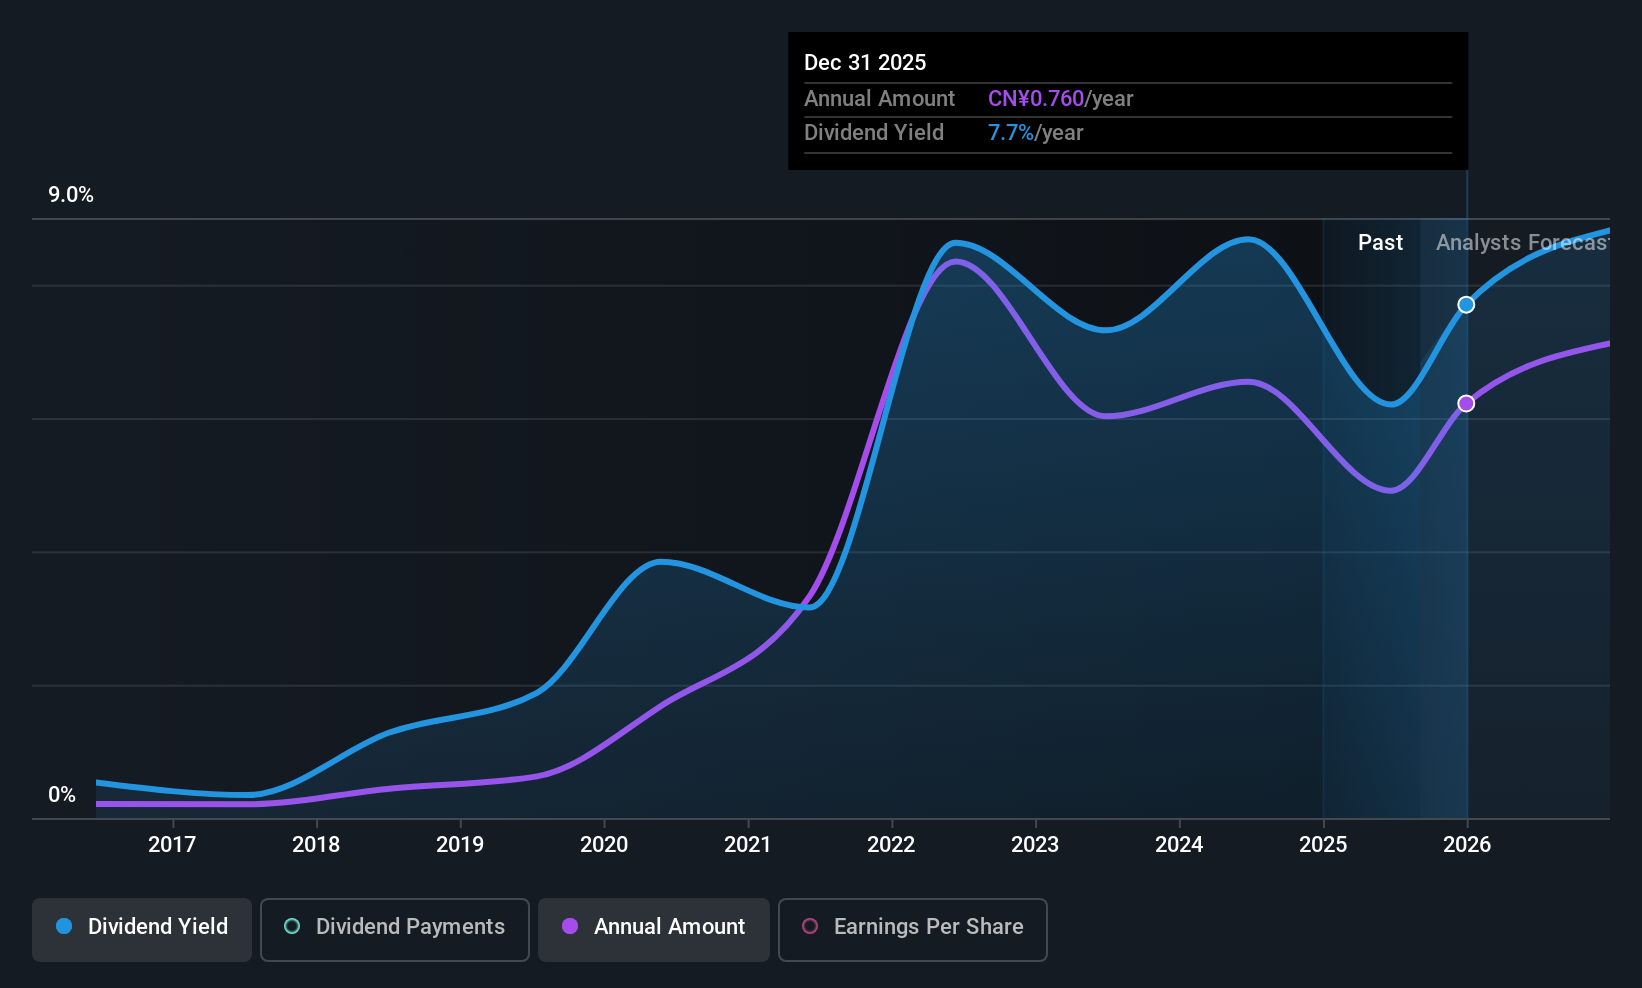
Task: Click the Past region label
Action: click(1380, 243)
